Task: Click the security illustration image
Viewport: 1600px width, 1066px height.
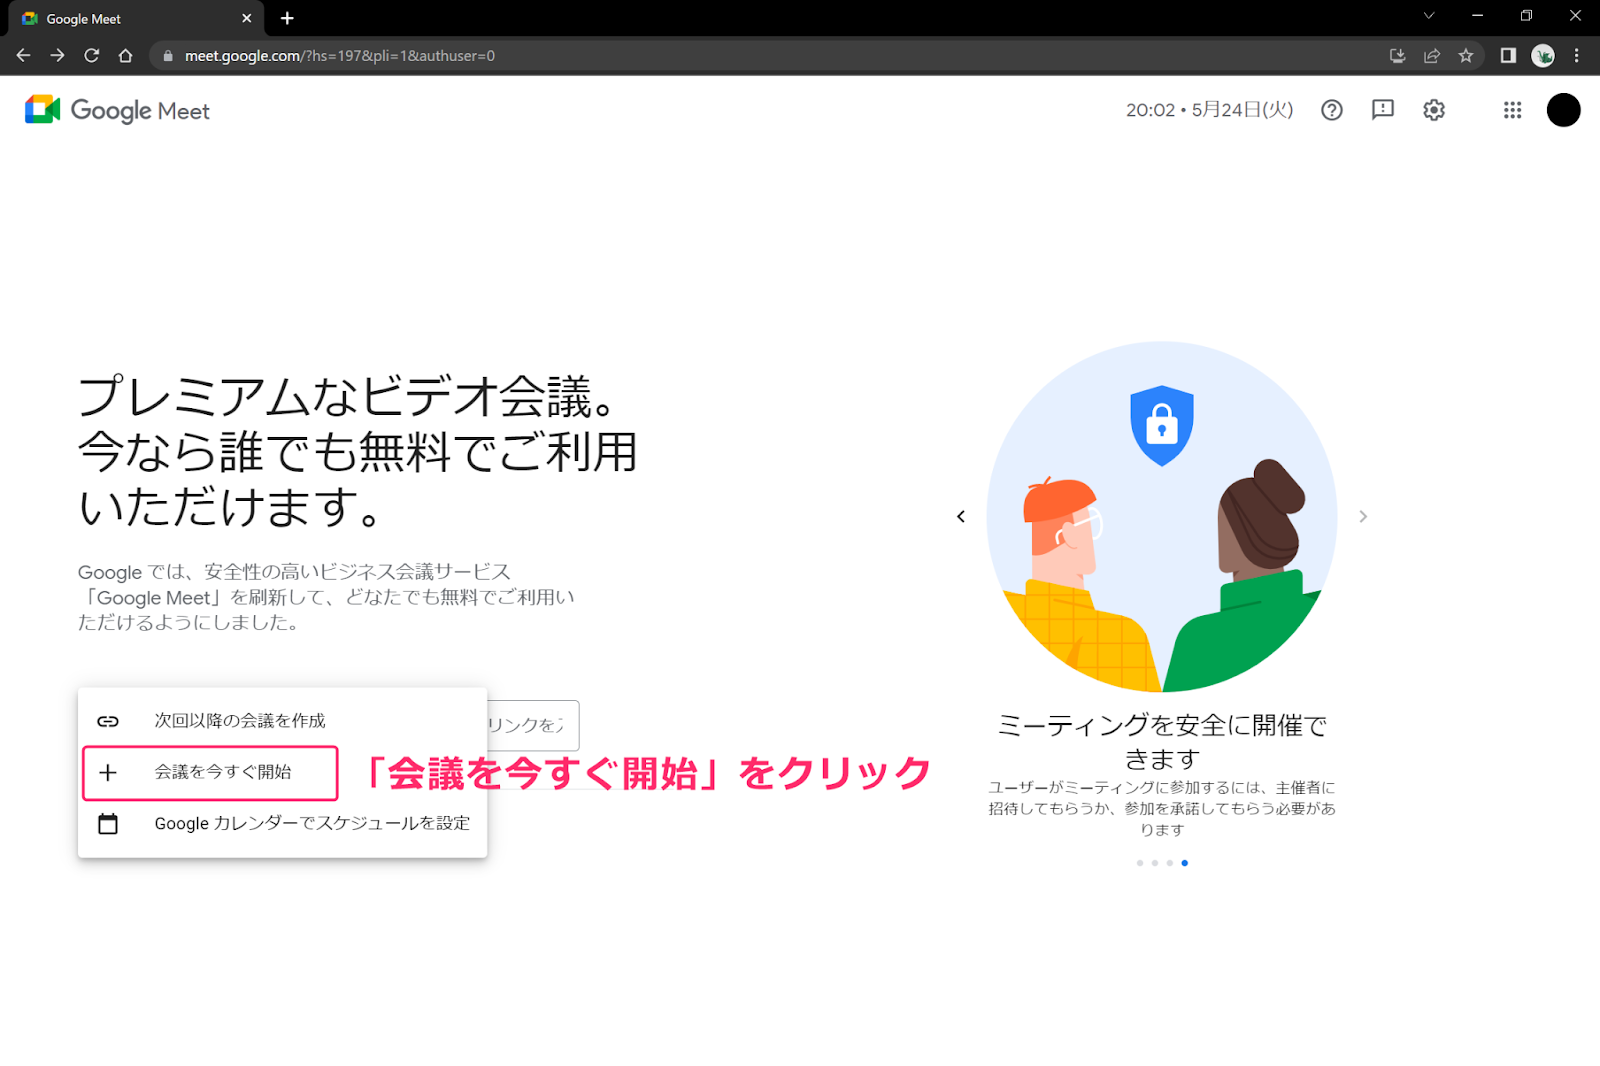Action: [x=1162, y=516]
